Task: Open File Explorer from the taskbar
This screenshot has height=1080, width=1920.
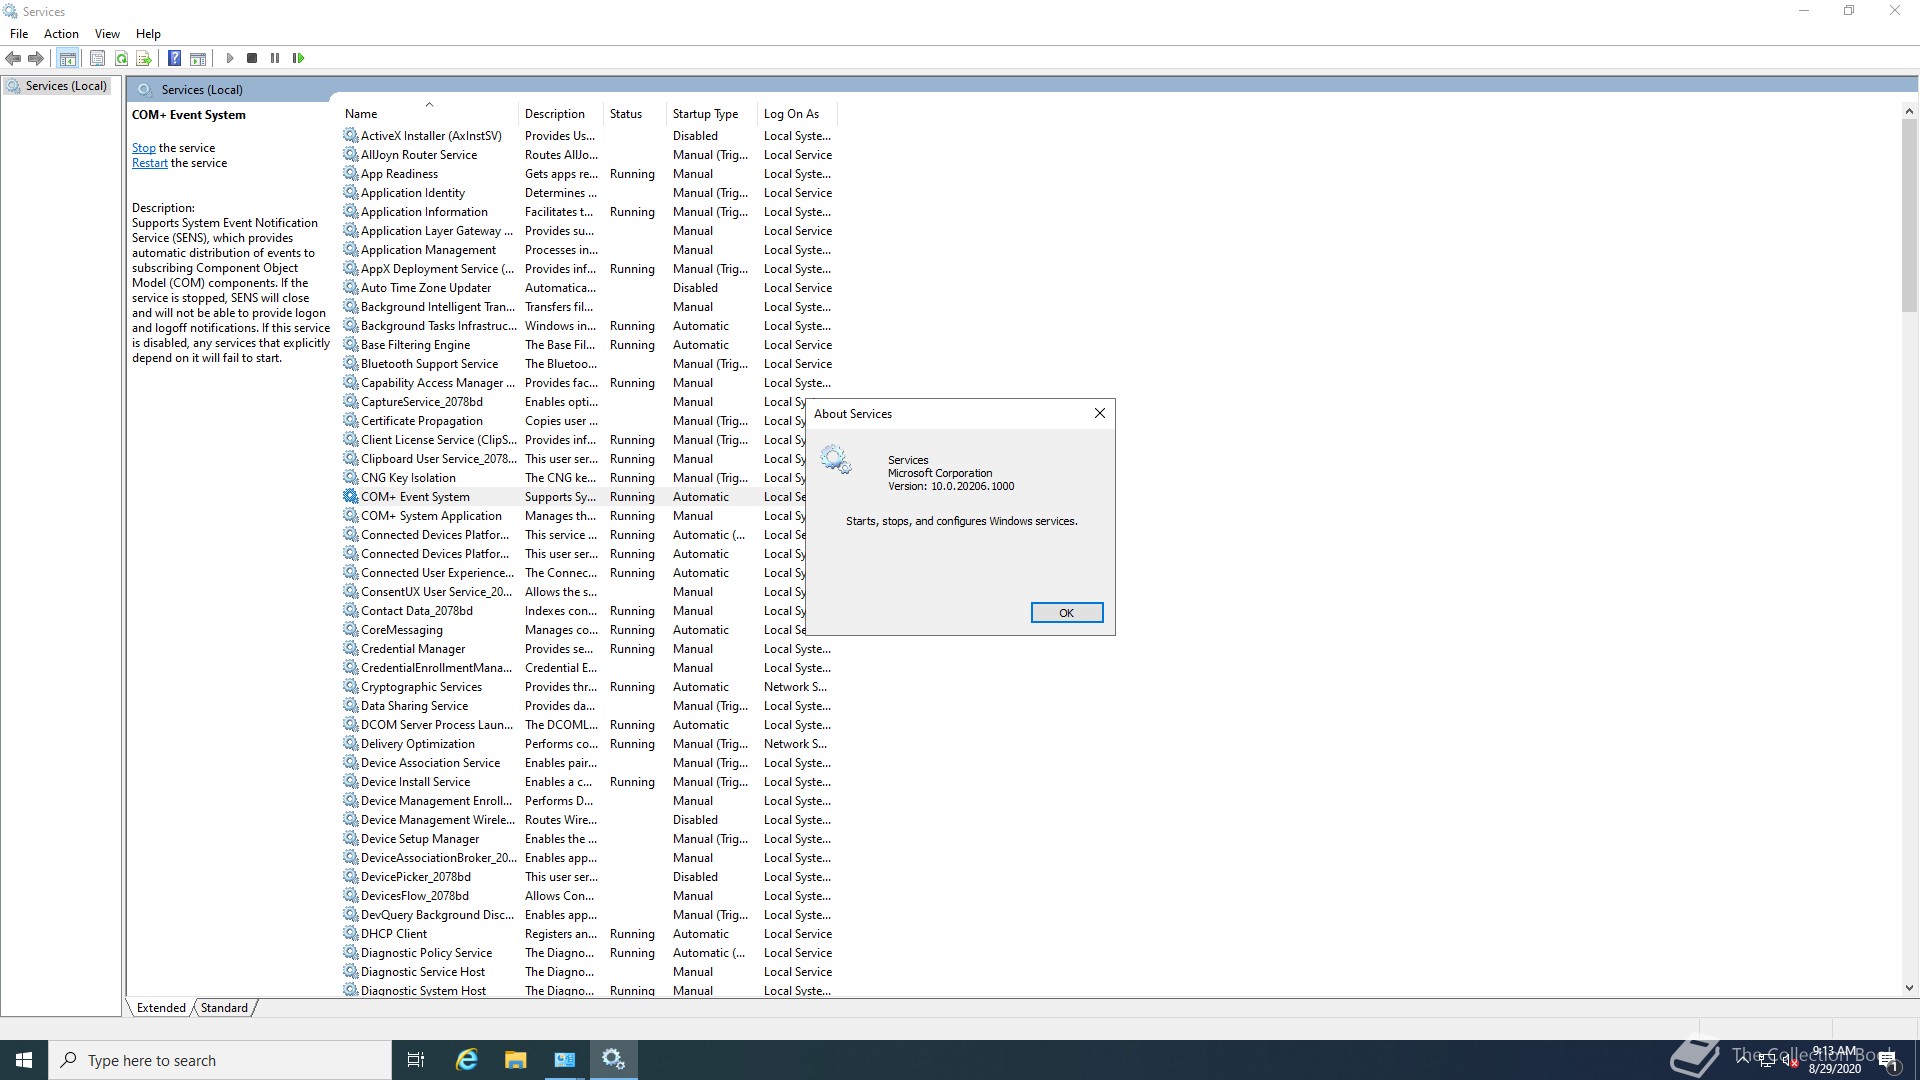Action: 515,1060
